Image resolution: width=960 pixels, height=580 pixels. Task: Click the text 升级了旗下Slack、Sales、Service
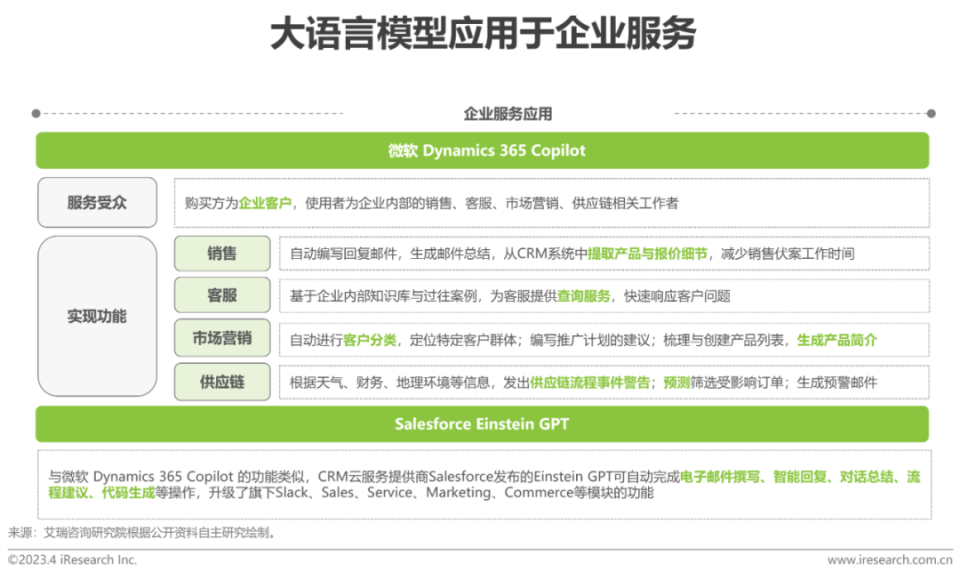point(310,493)
